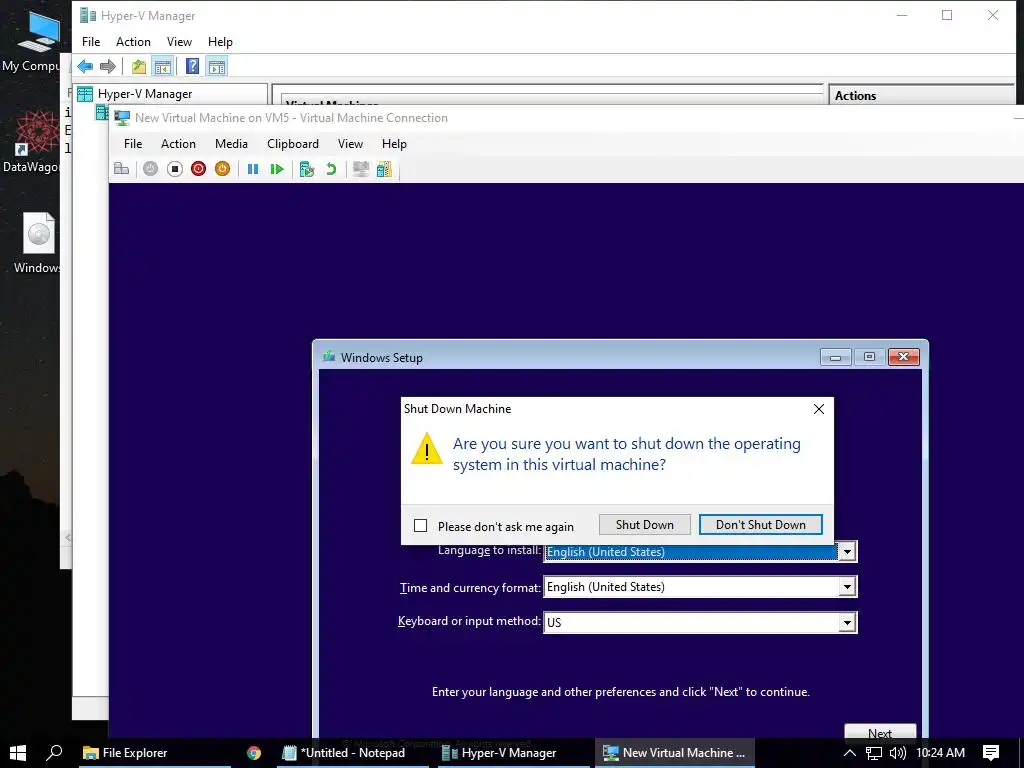Open File menu in VM Connection window
The image size is (1024, 768).
coord(133,144)
